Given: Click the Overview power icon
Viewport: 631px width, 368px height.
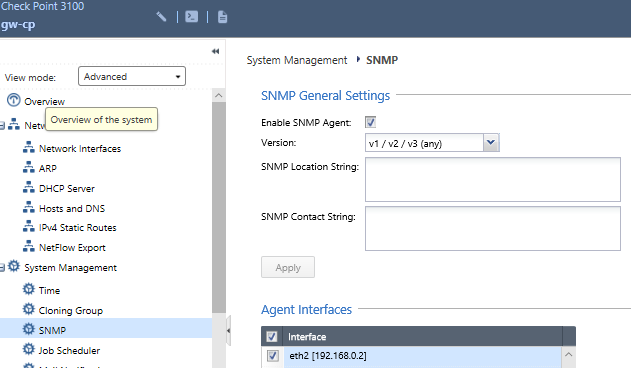Looking at the screenshot, I should pos(14,100).
